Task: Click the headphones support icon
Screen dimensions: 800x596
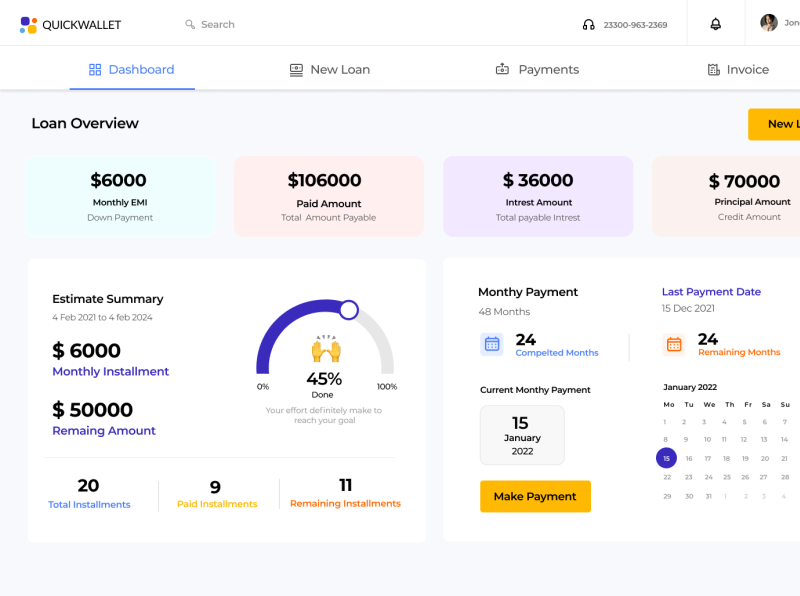Action: tap(589, 25)
